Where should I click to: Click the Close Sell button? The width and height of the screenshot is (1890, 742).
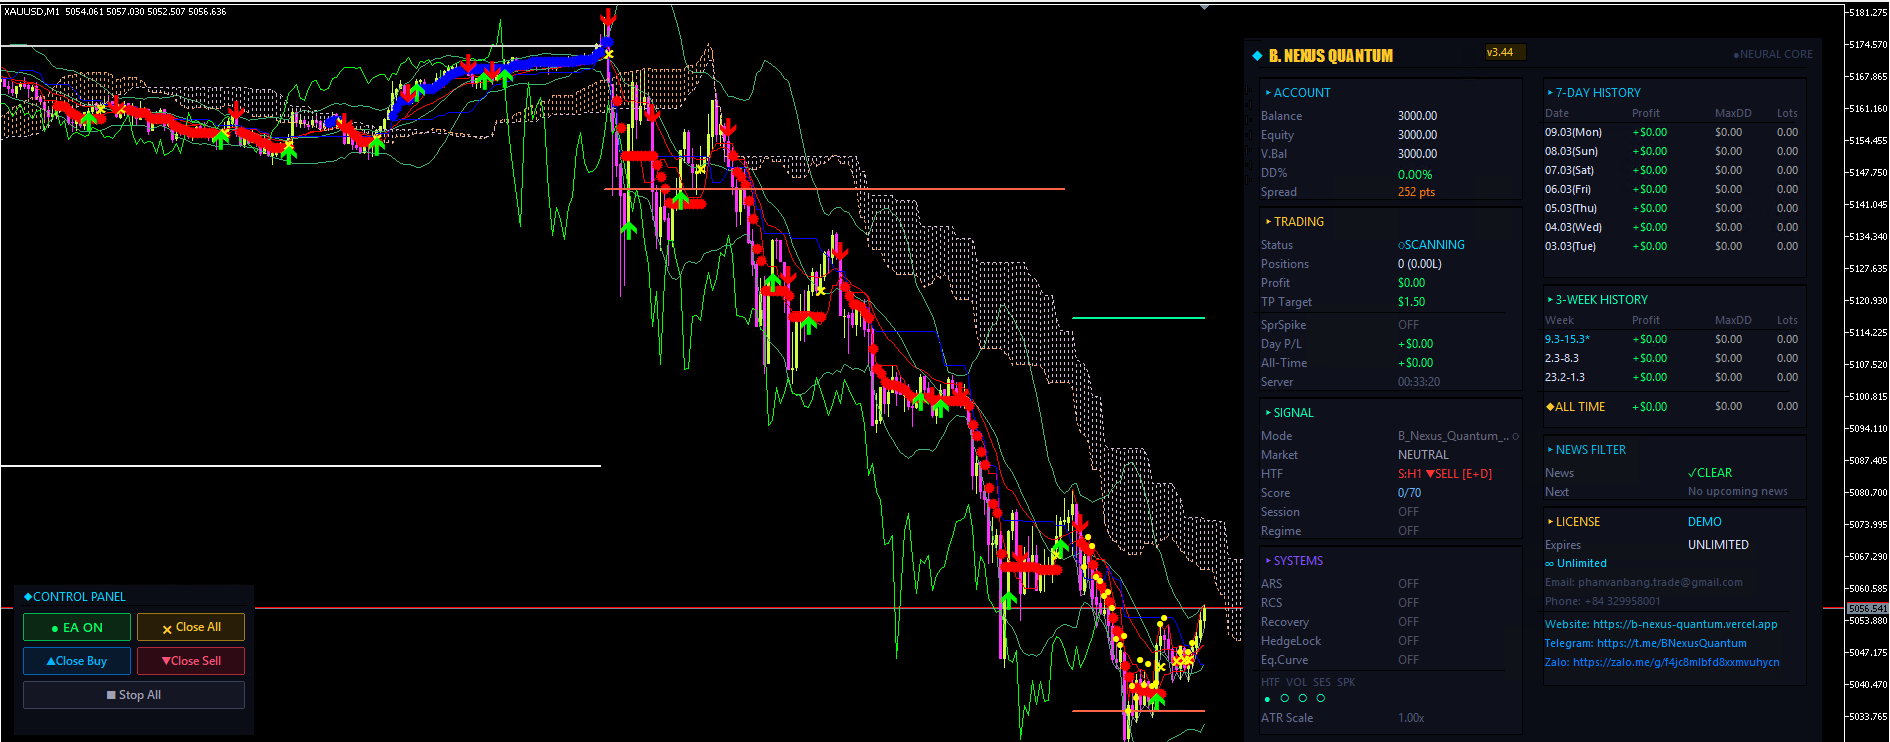click(x=191, y=661)
